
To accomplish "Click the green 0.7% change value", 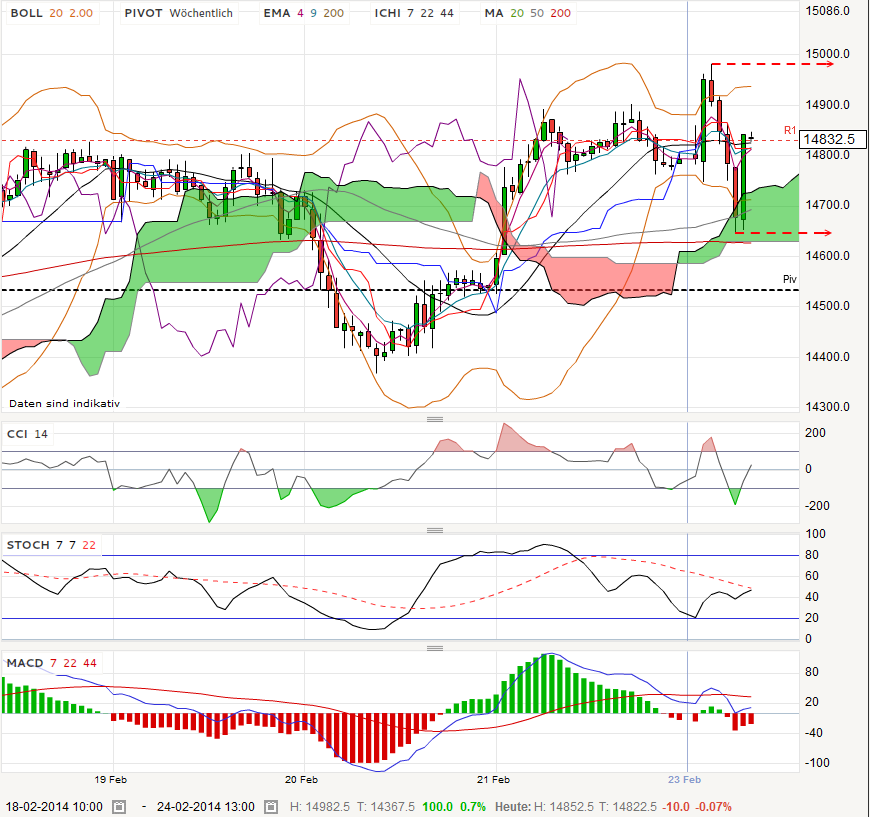I will (473, 806).
